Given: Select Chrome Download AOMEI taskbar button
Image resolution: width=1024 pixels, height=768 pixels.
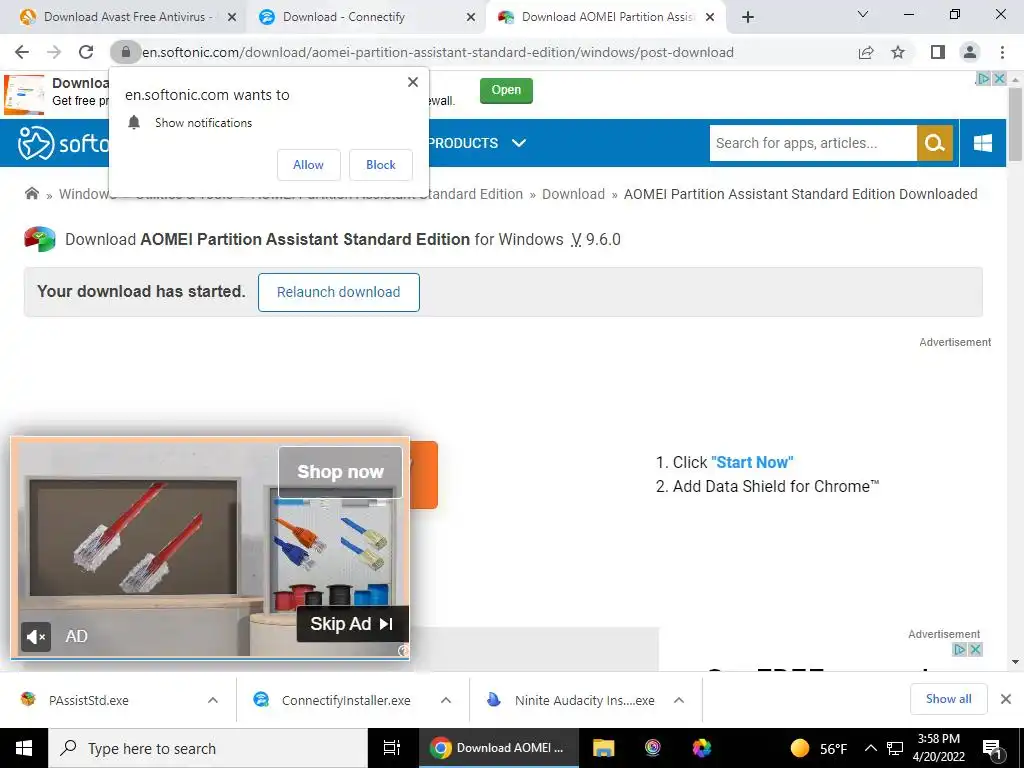Looking at the screenshot, I should coord(498,748).
